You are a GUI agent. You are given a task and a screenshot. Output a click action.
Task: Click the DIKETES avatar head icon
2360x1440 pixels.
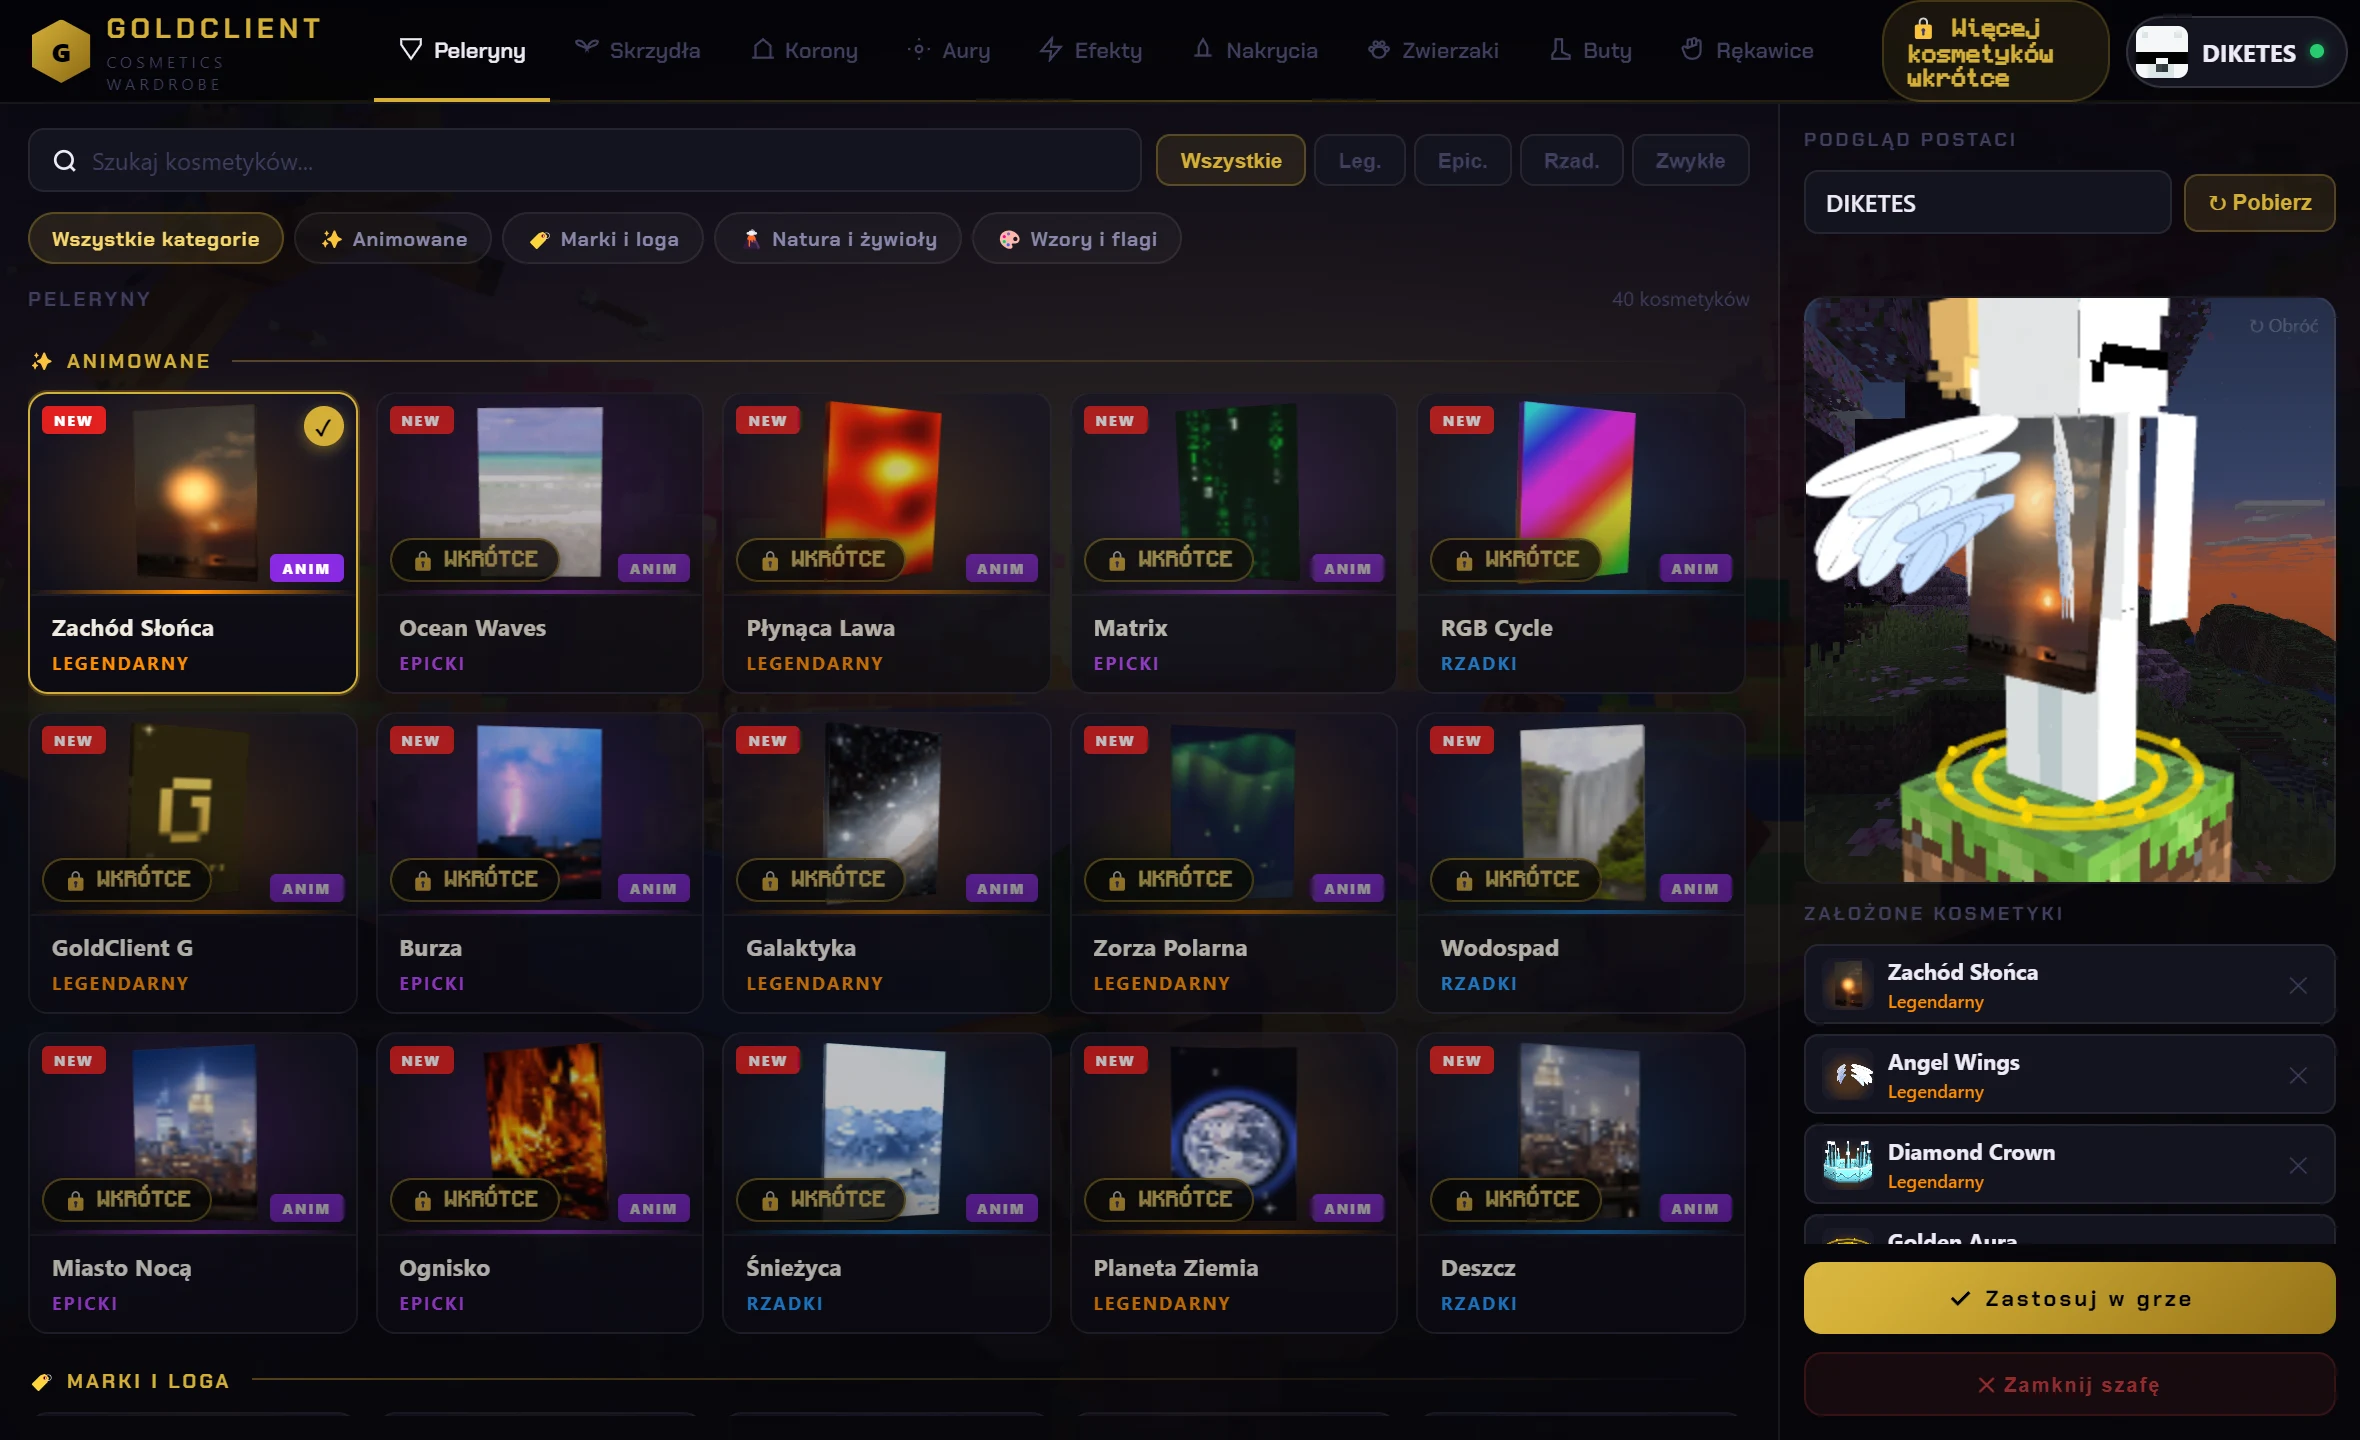pos(2161,52)
